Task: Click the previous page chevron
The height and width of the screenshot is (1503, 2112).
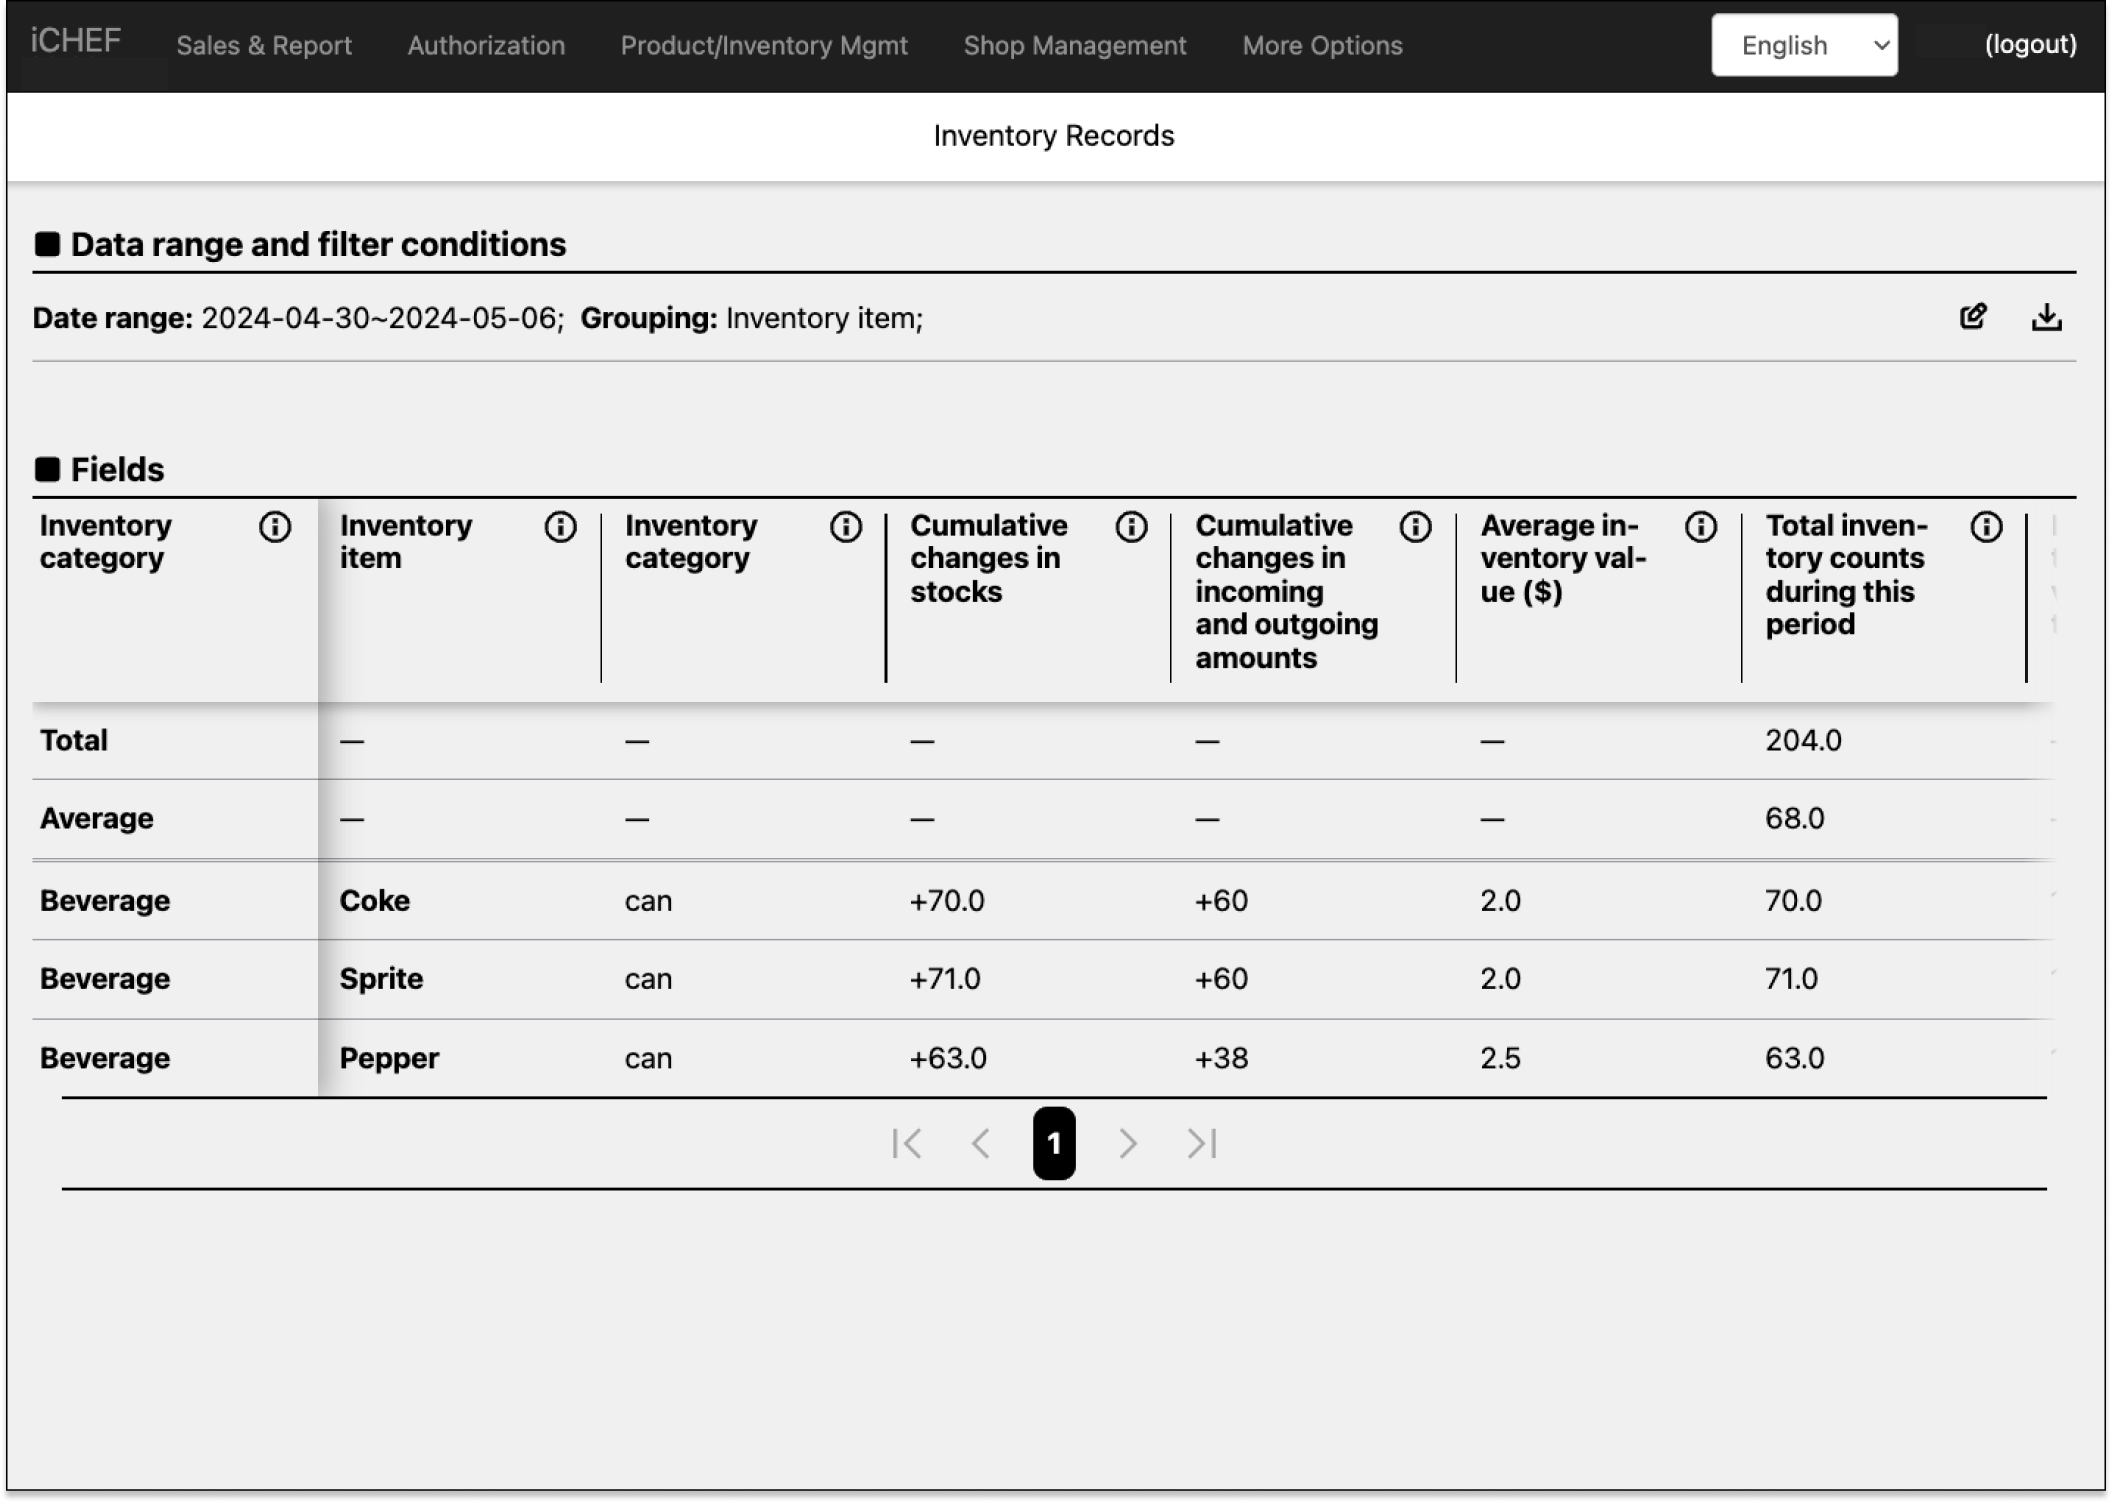Action: (x=981, y=1143)
